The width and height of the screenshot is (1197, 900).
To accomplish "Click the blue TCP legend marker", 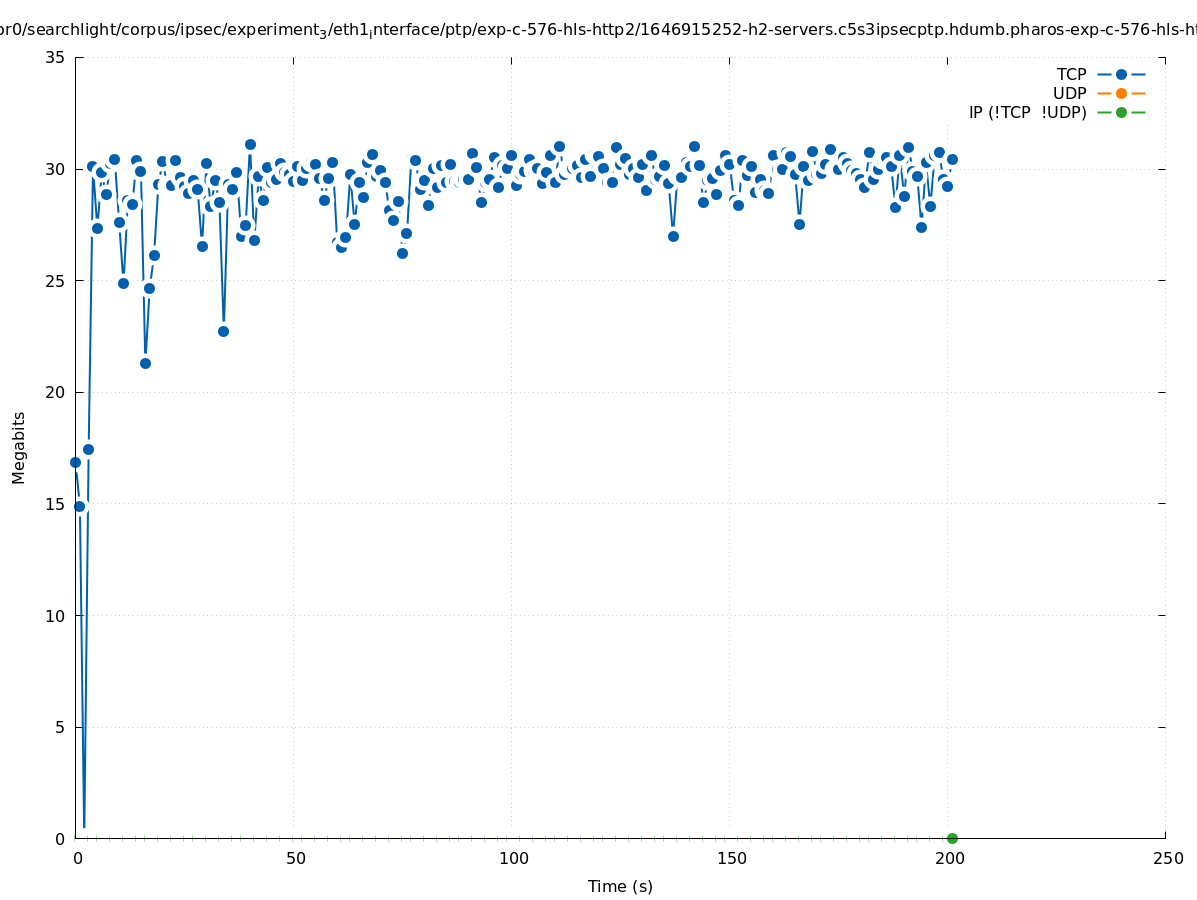I will click(x=1121, y=74).
